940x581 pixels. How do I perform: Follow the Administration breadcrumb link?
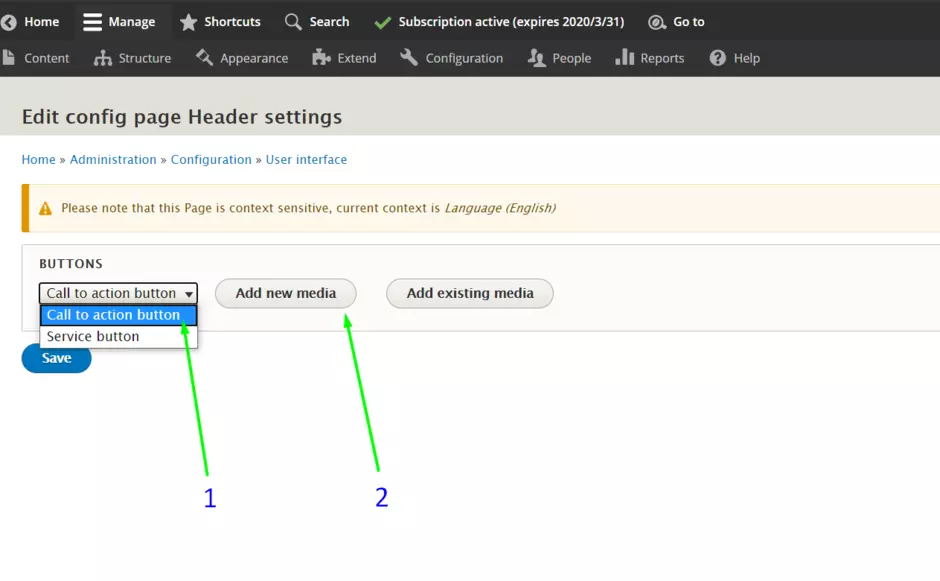[113, 160]
